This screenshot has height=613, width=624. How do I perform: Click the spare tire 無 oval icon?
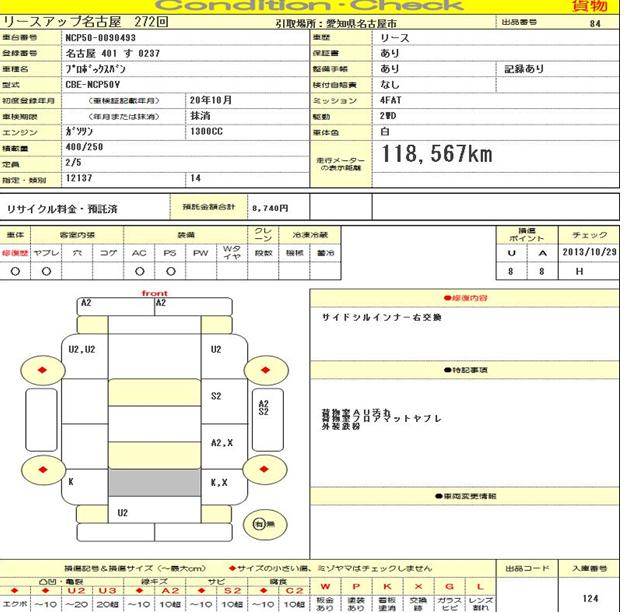coord(264,524)
